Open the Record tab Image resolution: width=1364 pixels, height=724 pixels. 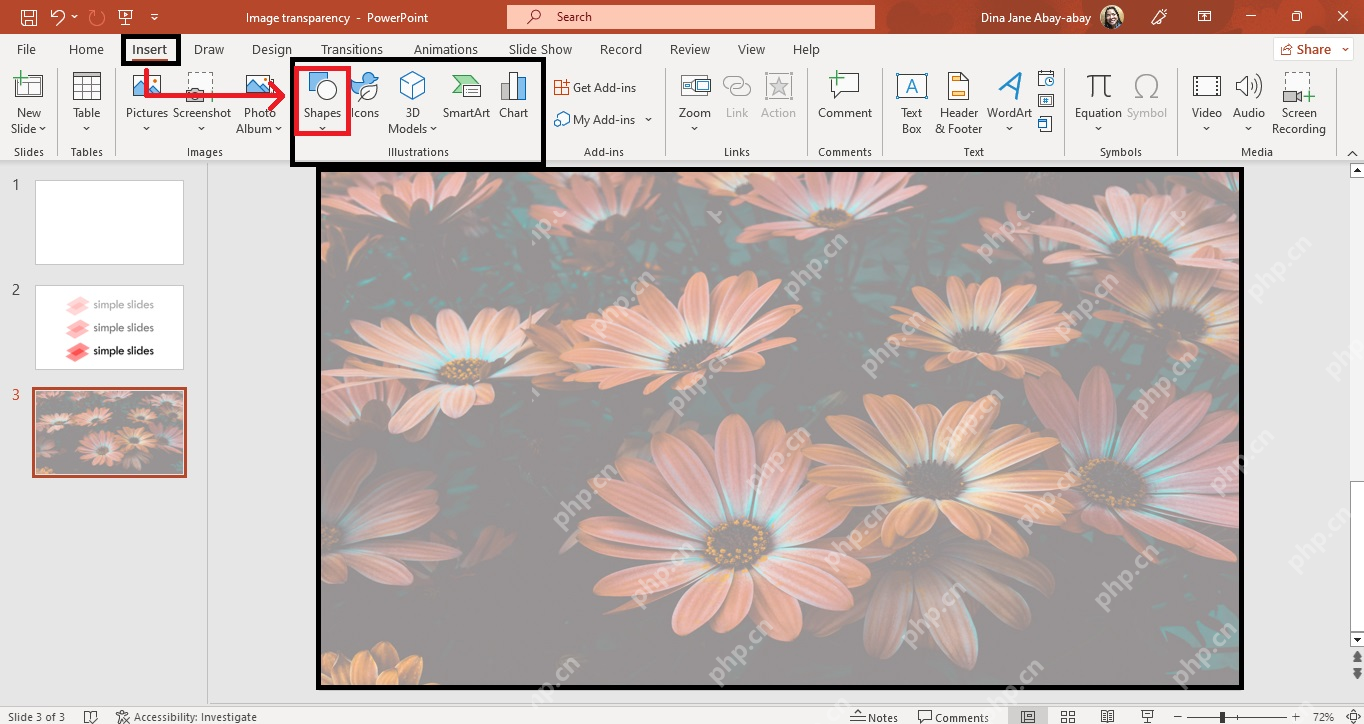click(621, 49)
